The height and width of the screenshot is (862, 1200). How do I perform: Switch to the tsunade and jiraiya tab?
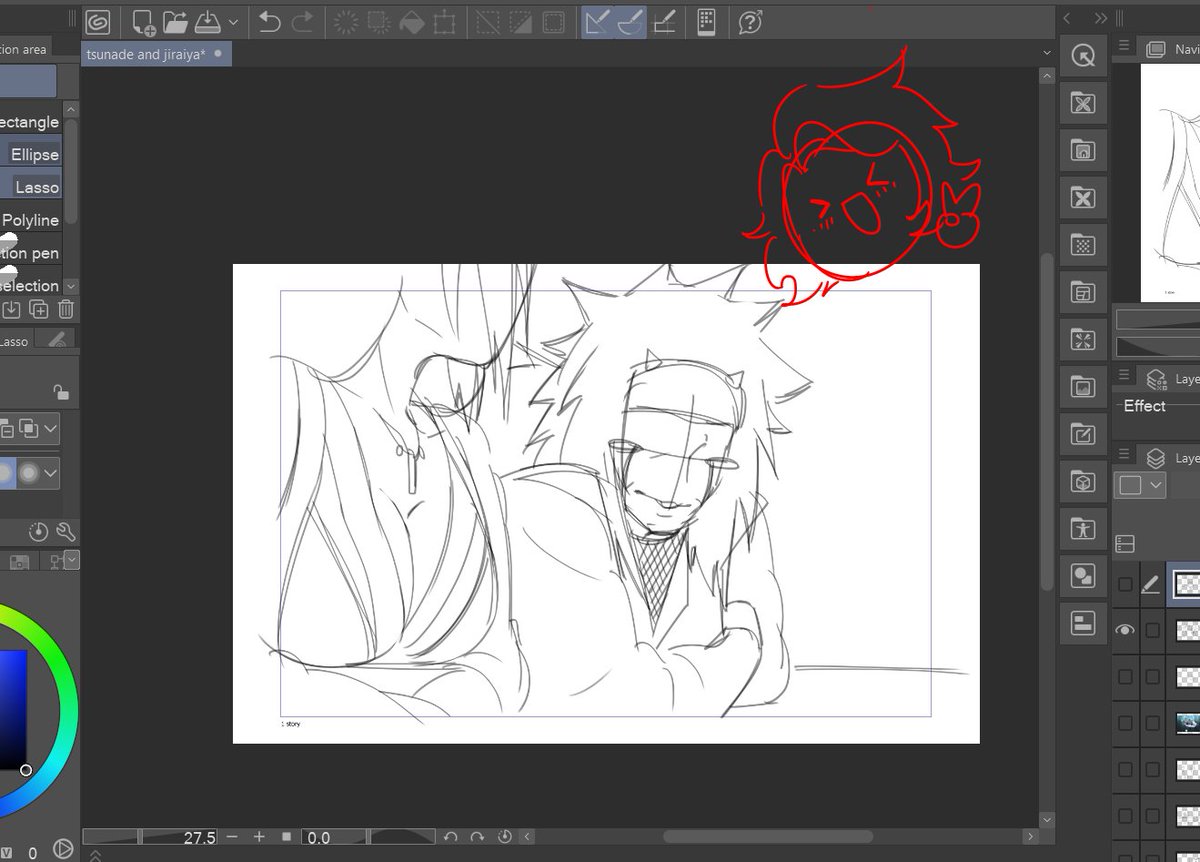150,54
